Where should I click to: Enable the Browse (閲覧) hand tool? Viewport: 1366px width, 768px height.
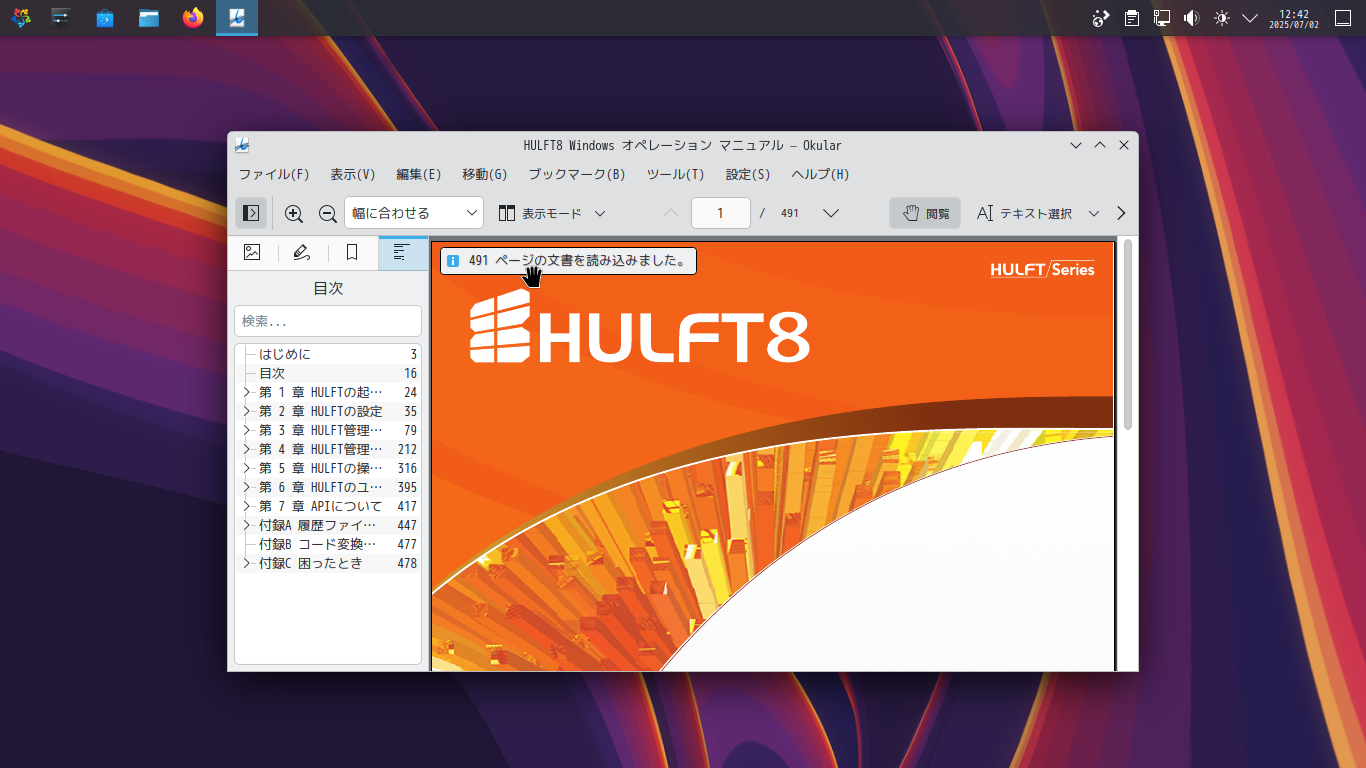[x=925, y=213]
